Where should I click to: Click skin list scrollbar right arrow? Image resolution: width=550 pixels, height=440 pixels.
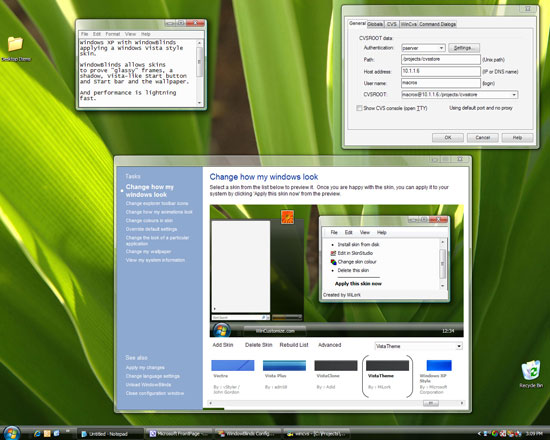[462, 403]
